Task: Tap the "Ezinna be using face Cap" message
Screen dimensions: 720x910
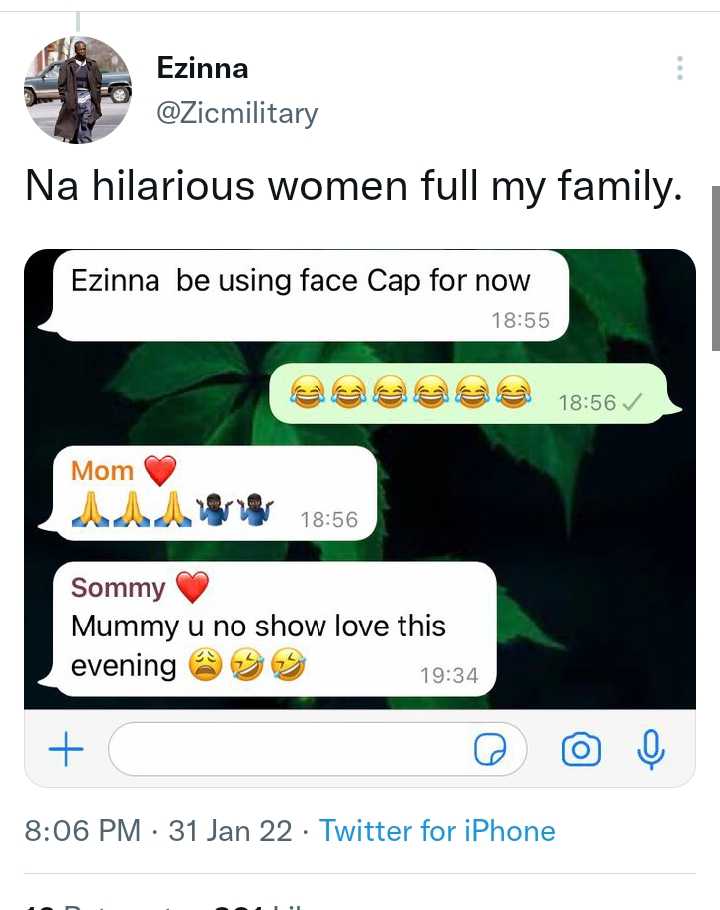Action: click(300, 281)
